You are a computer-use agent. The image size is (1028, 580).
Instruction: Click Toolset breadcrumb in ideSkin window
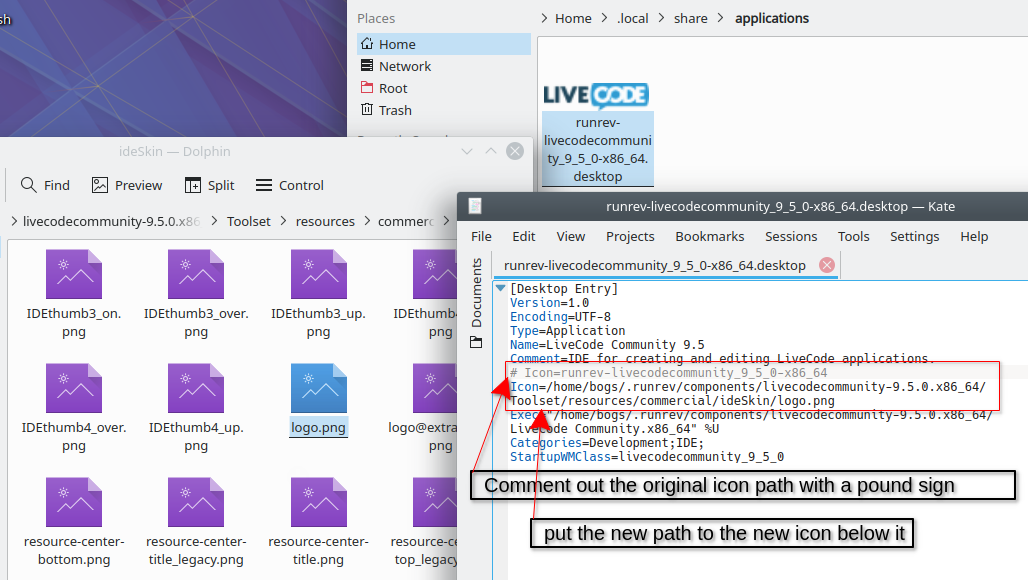click(248, 222)
